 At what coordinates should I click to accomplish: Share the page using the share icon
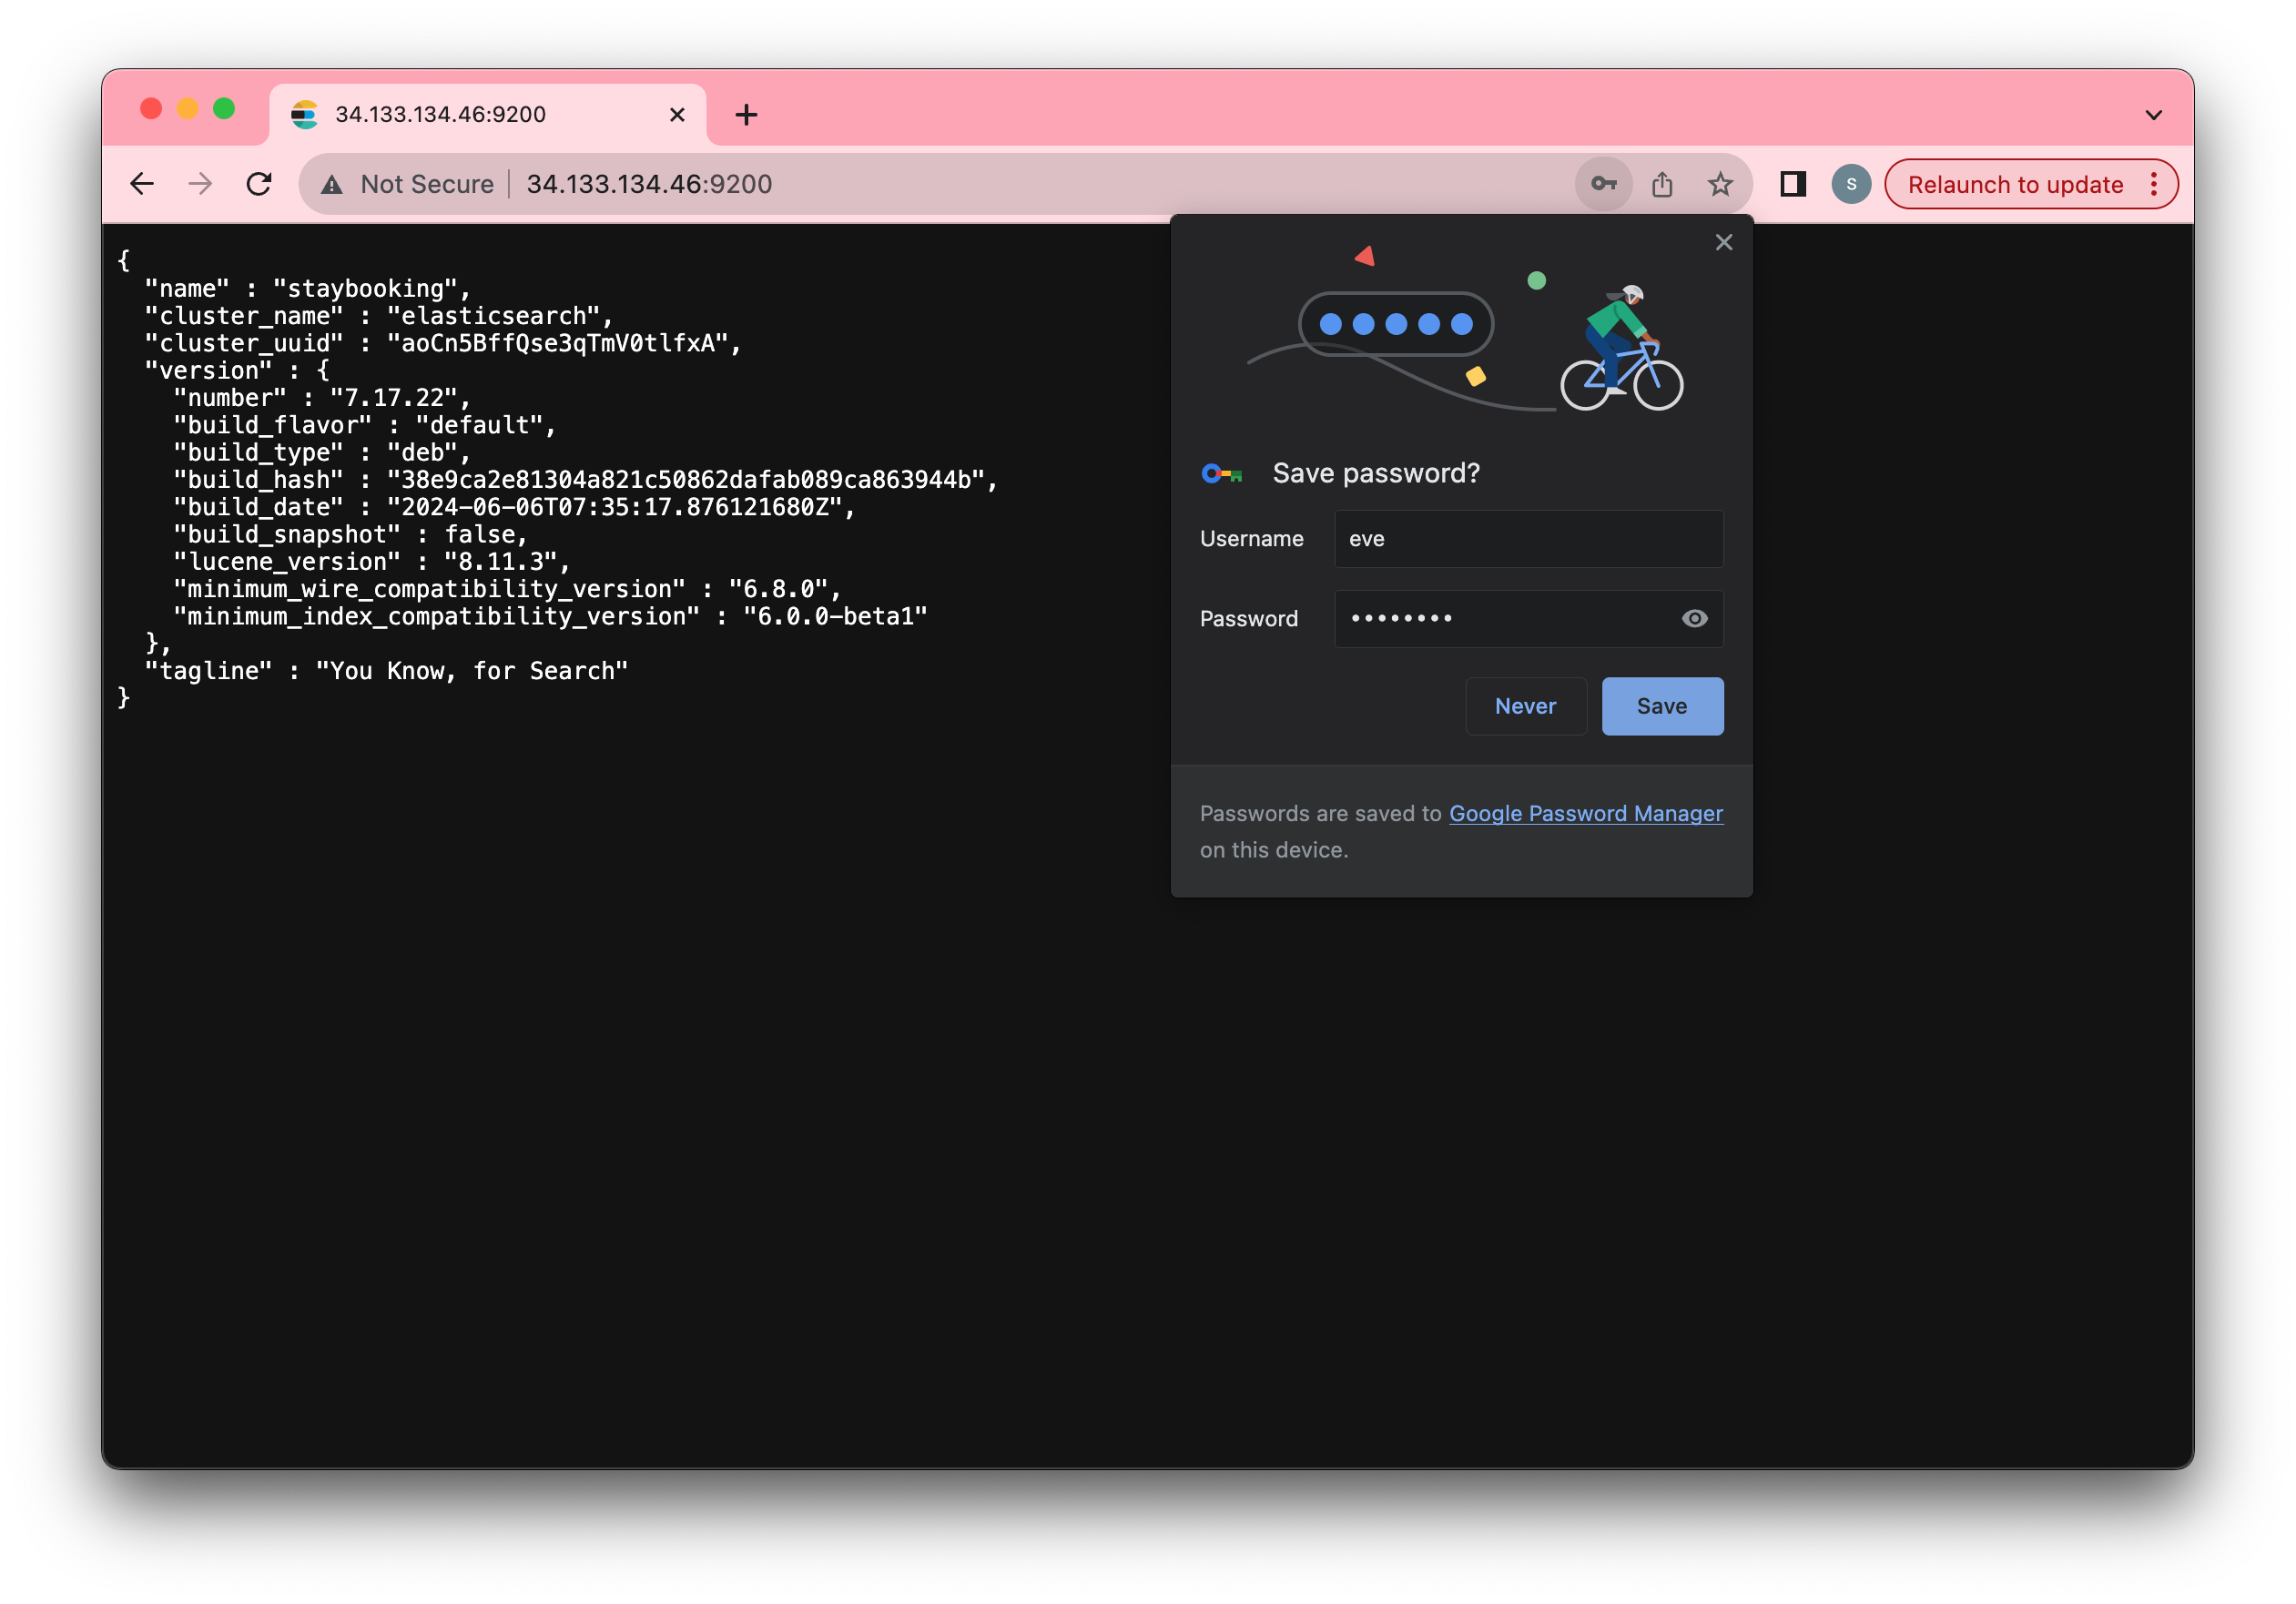click(1663, 184)
